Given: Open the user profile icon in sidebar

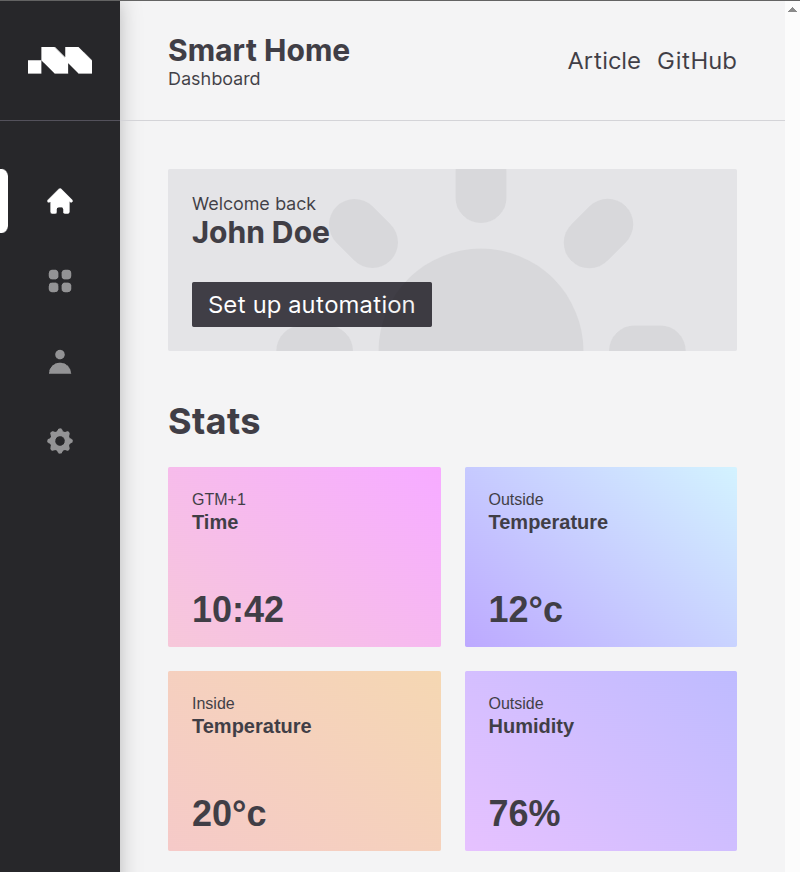Looking at the screenshot, I should (x=59, y=361).
